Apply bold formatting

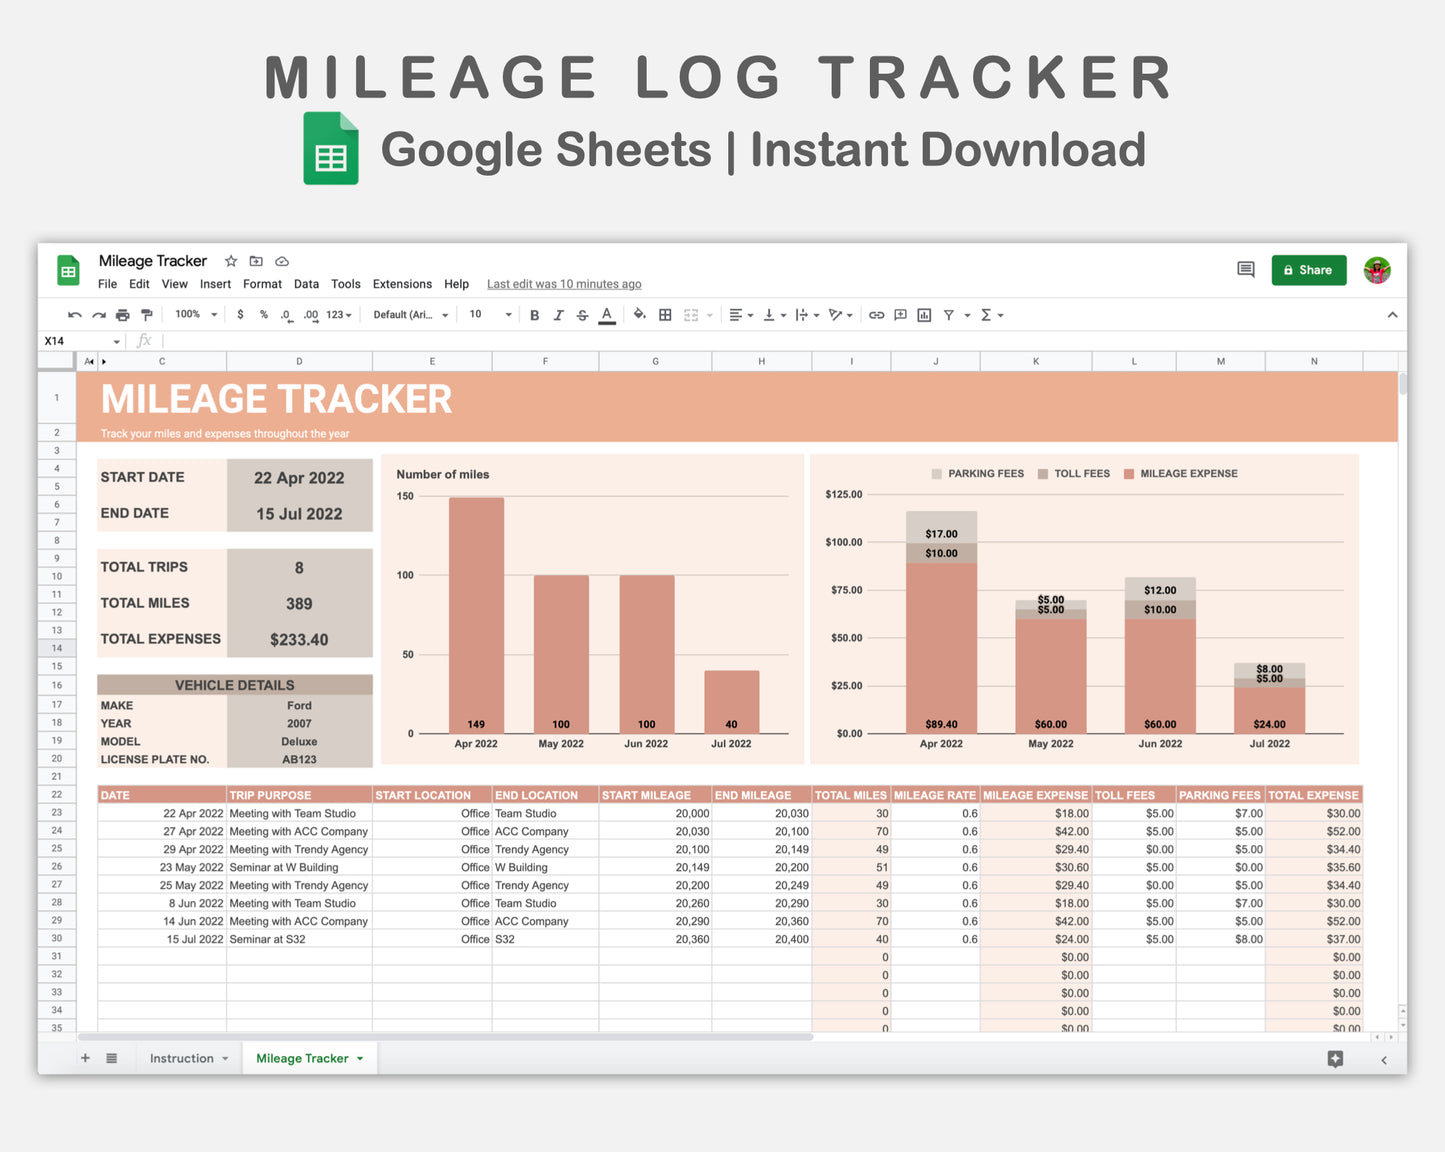tap(534, 314)
